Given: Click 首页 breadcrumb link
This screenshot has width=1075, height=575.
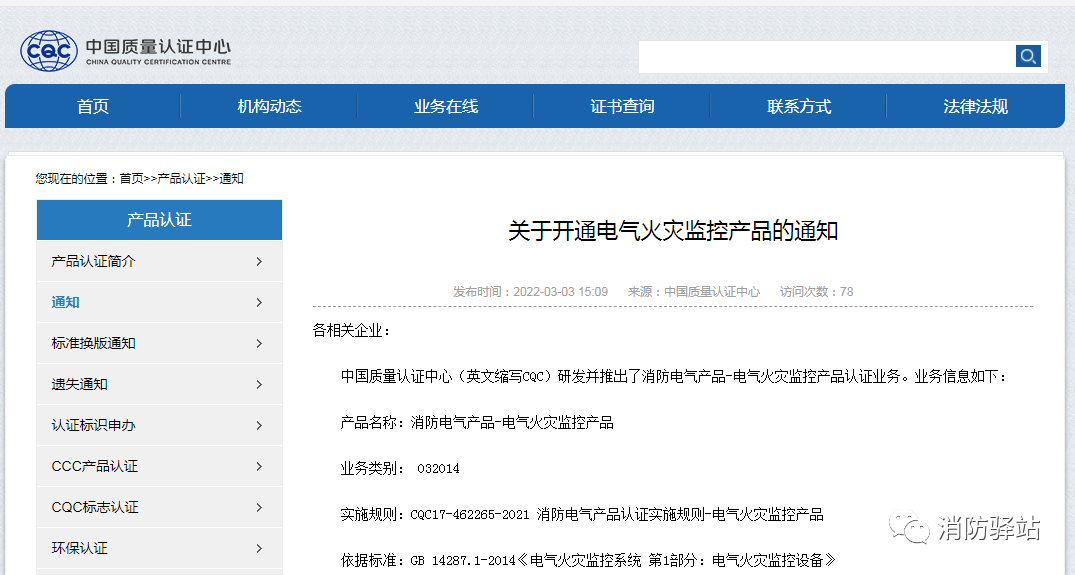Looking at the screenshot, I should 131,179.
